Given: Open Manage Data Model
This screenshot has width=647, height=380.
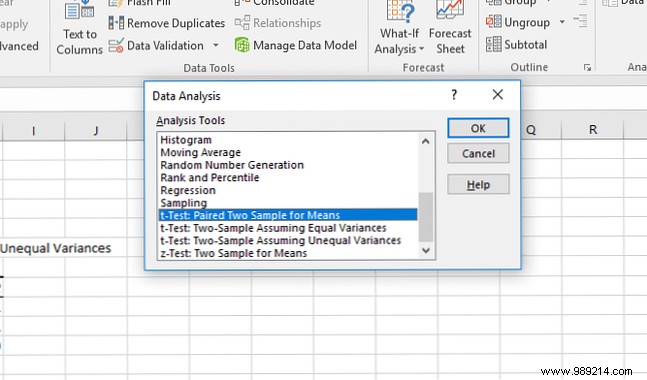Looking at the screenshot, I should click(x=295, y=45).
